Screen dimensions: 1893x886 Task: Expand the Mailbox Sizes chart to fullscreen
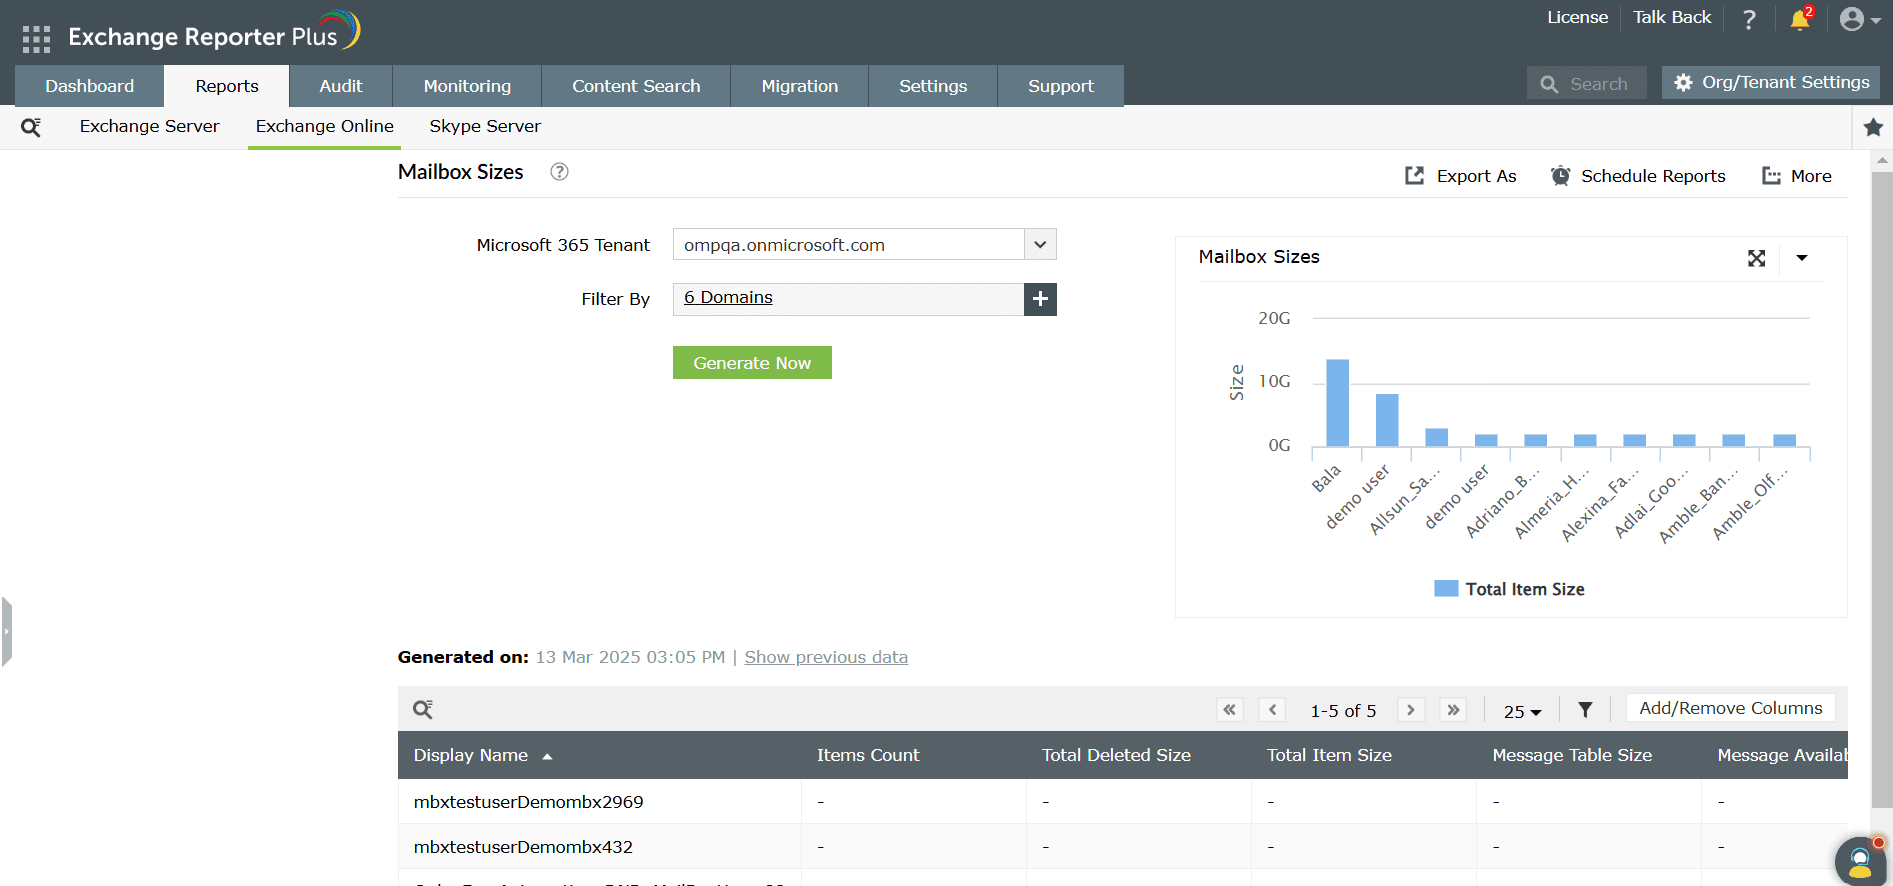1756,258
